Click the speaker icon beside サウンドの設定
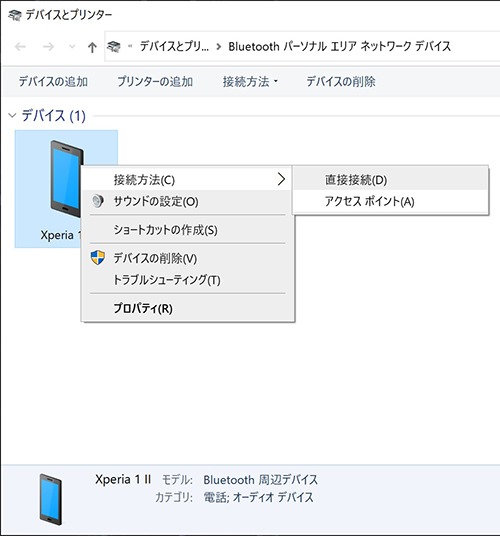The image size is (500, 536). [98, 201]
